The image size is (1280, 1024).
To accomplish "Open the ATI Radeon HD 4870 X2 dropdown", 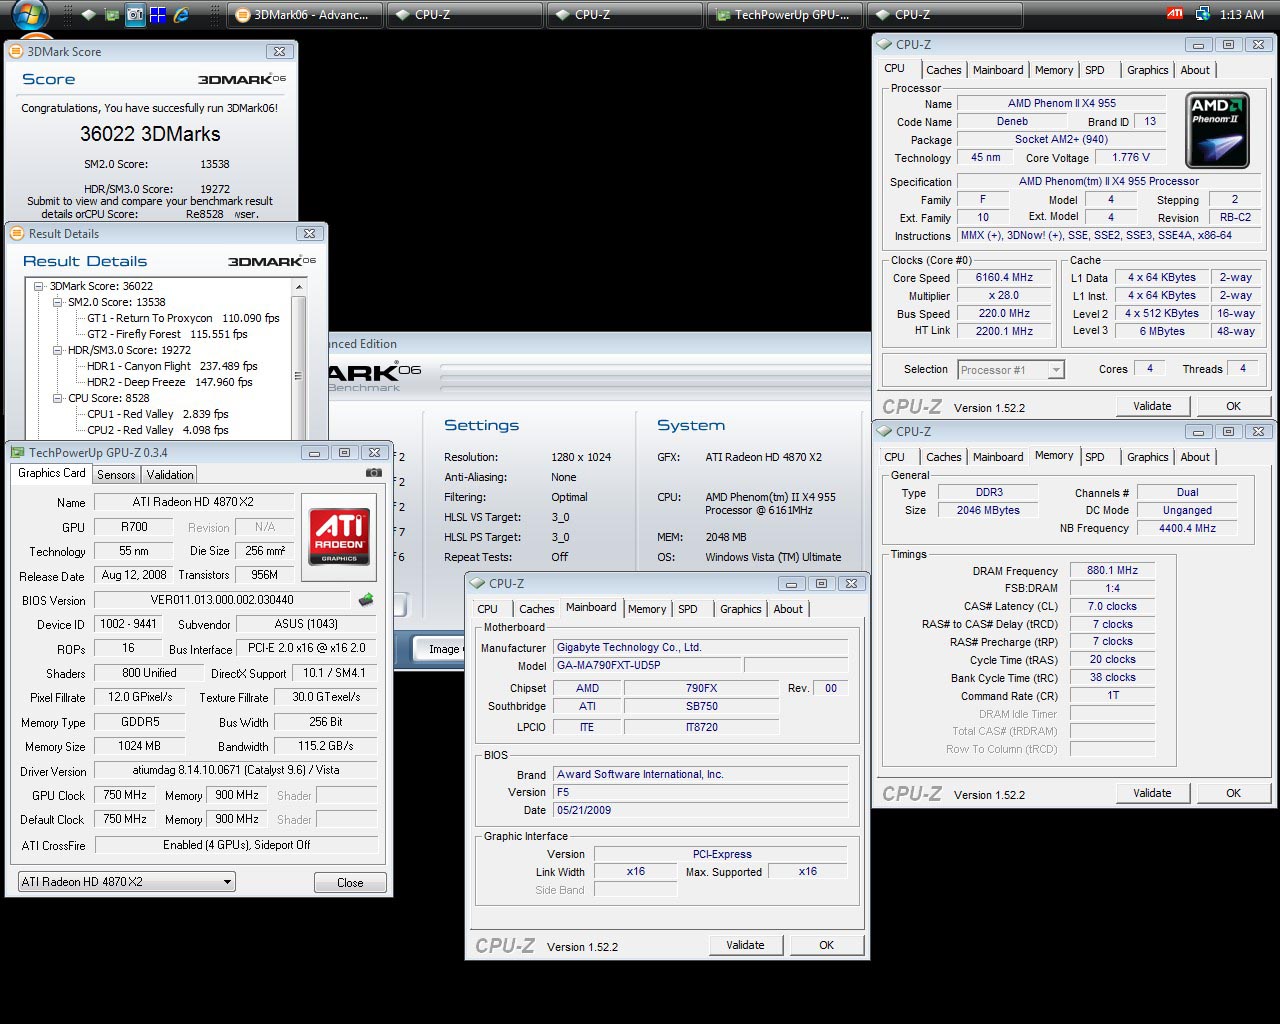I will pos(127,882).
